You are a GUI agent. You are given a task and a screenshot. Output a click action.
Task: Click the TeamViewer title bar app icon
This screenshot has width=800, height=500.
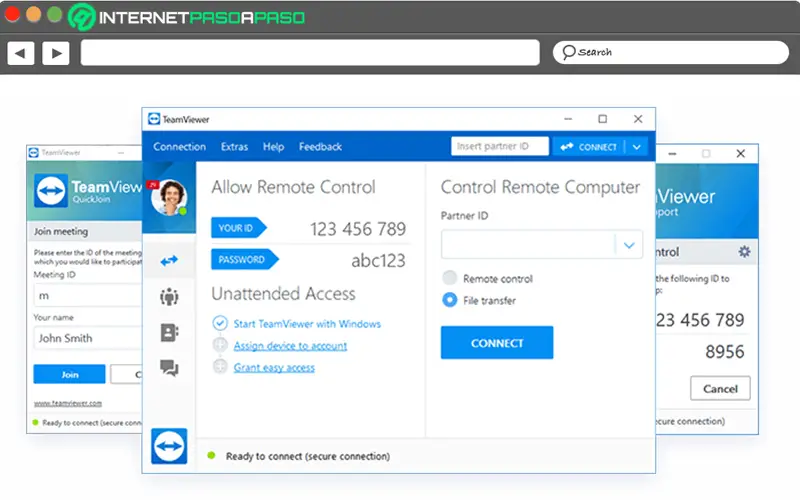tap(154, 119)
